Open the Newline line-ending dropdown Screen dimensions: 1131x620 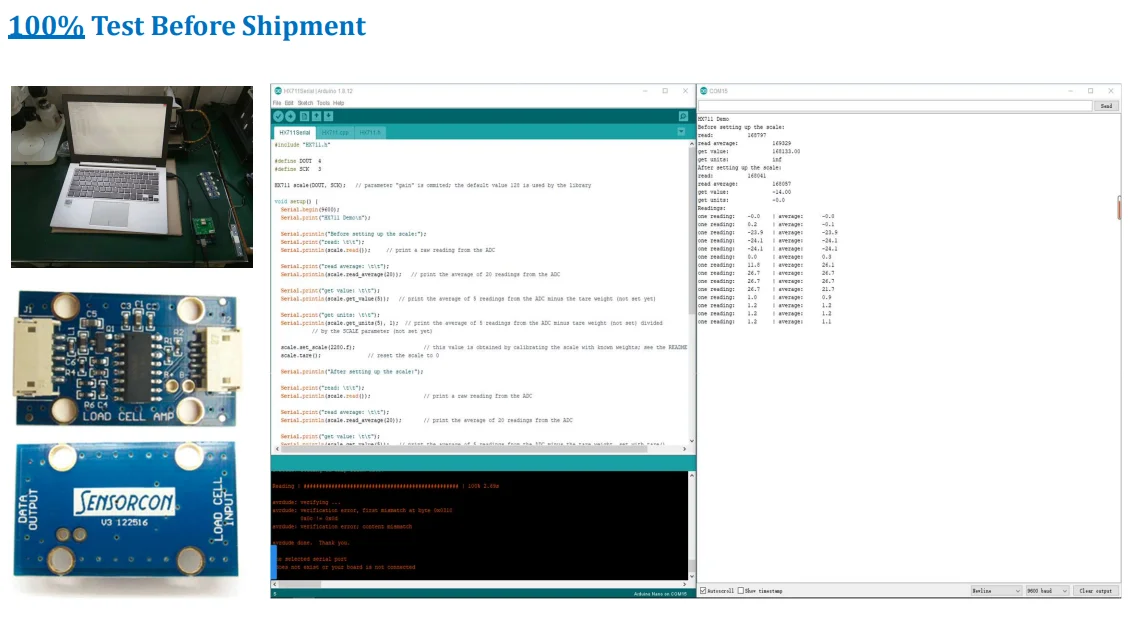point(996,590)
